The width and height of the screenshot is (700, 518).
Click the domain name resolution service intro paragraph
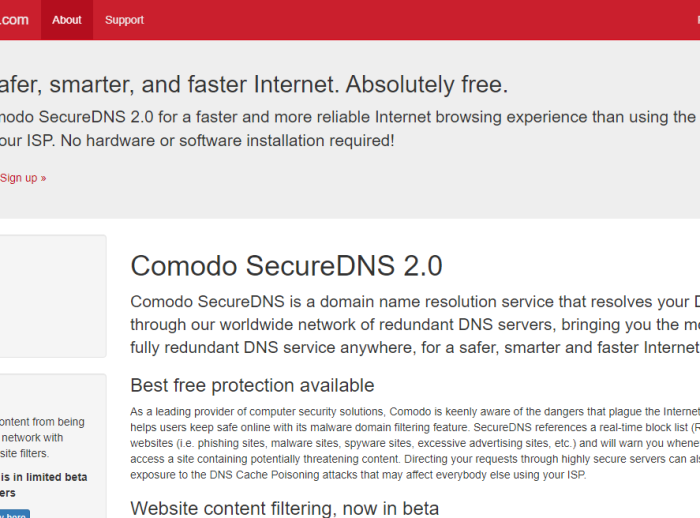coord(415,325)
